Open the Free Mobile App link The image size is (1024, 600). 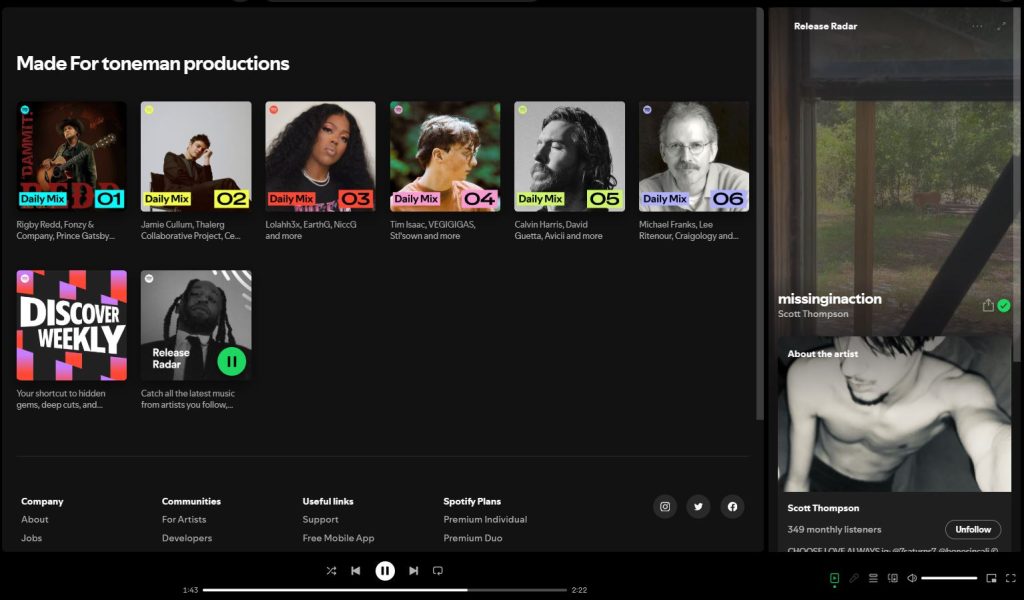338,538
